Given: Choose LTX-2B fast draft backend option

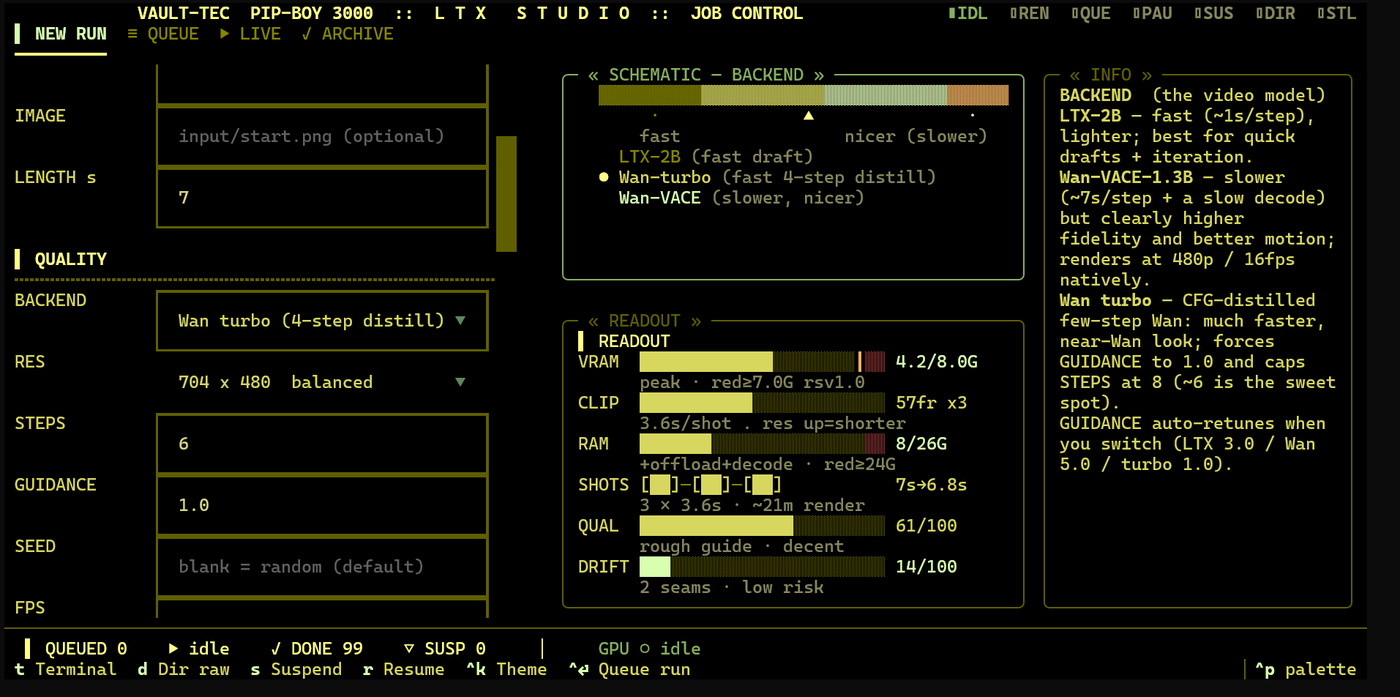Looking at the screenshot, I should 716,157.
